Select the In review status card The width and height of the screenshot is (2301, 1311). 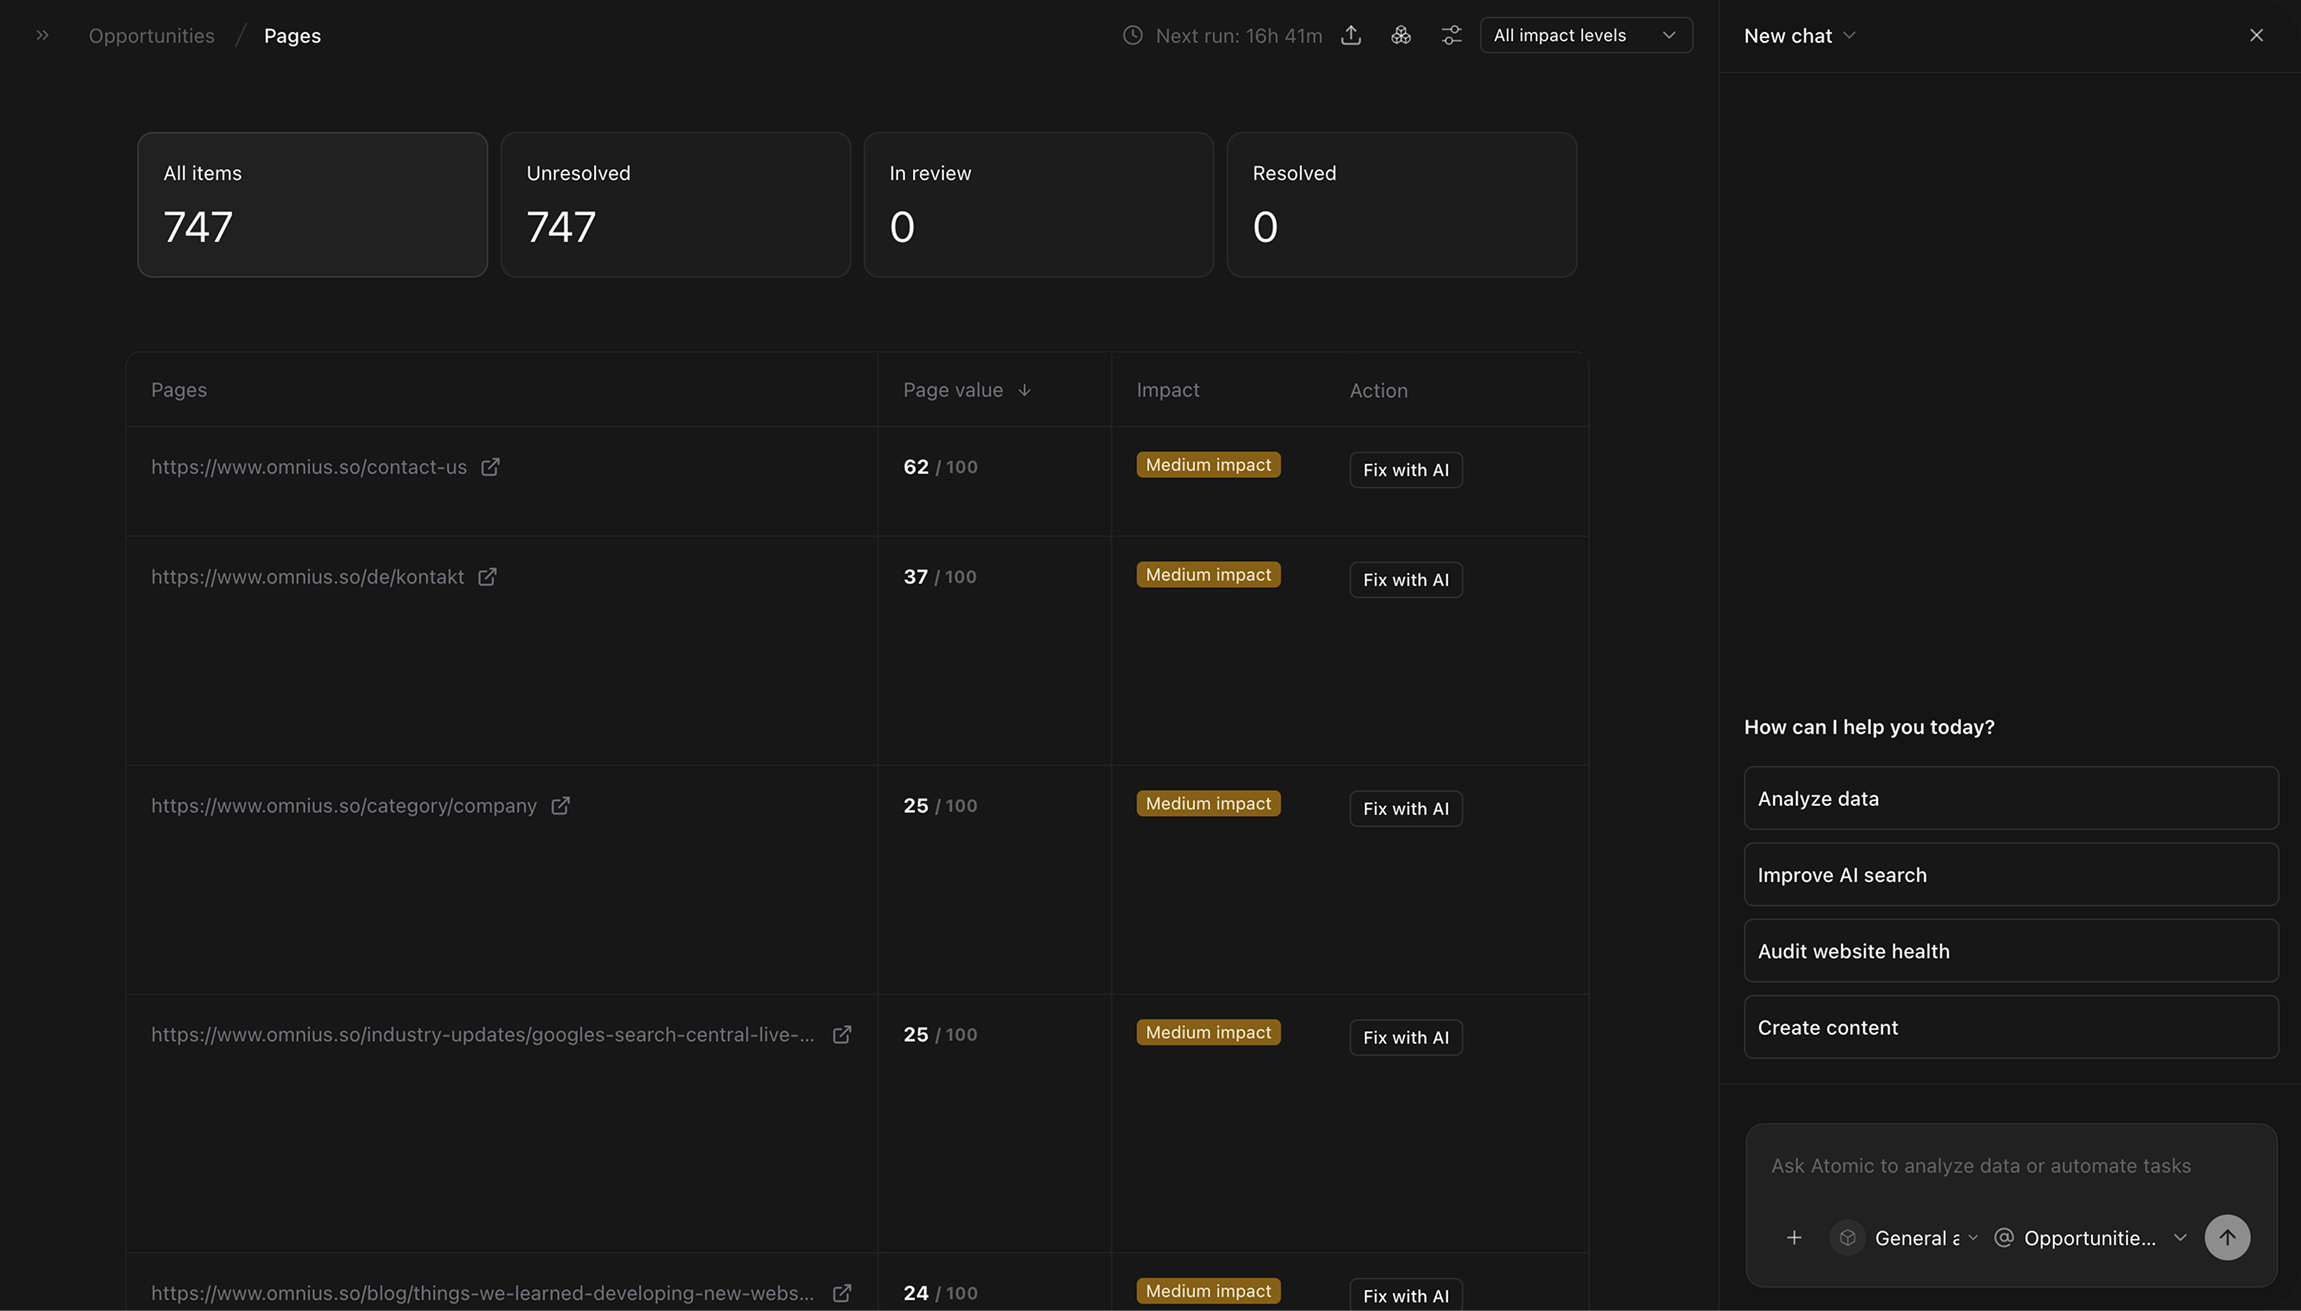tap(1038, 204)
